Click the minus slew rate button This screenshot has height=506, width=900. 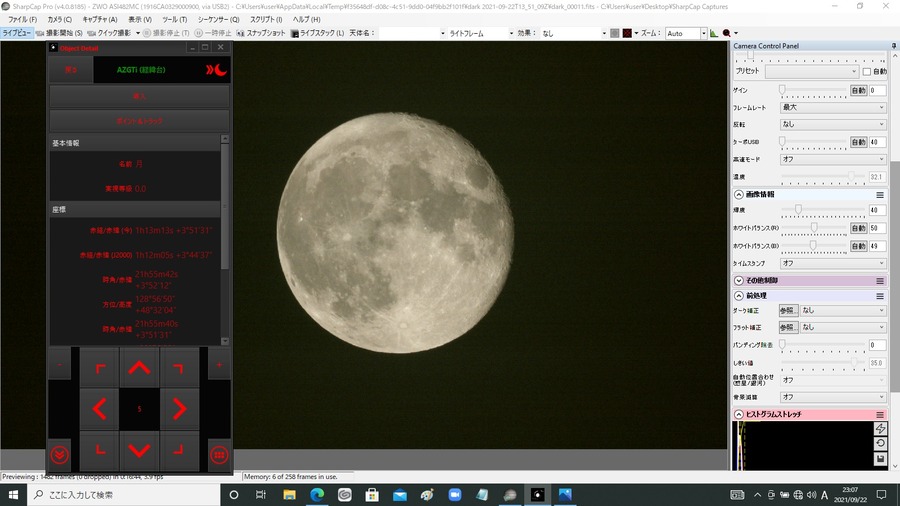click(x=60, y=364)
